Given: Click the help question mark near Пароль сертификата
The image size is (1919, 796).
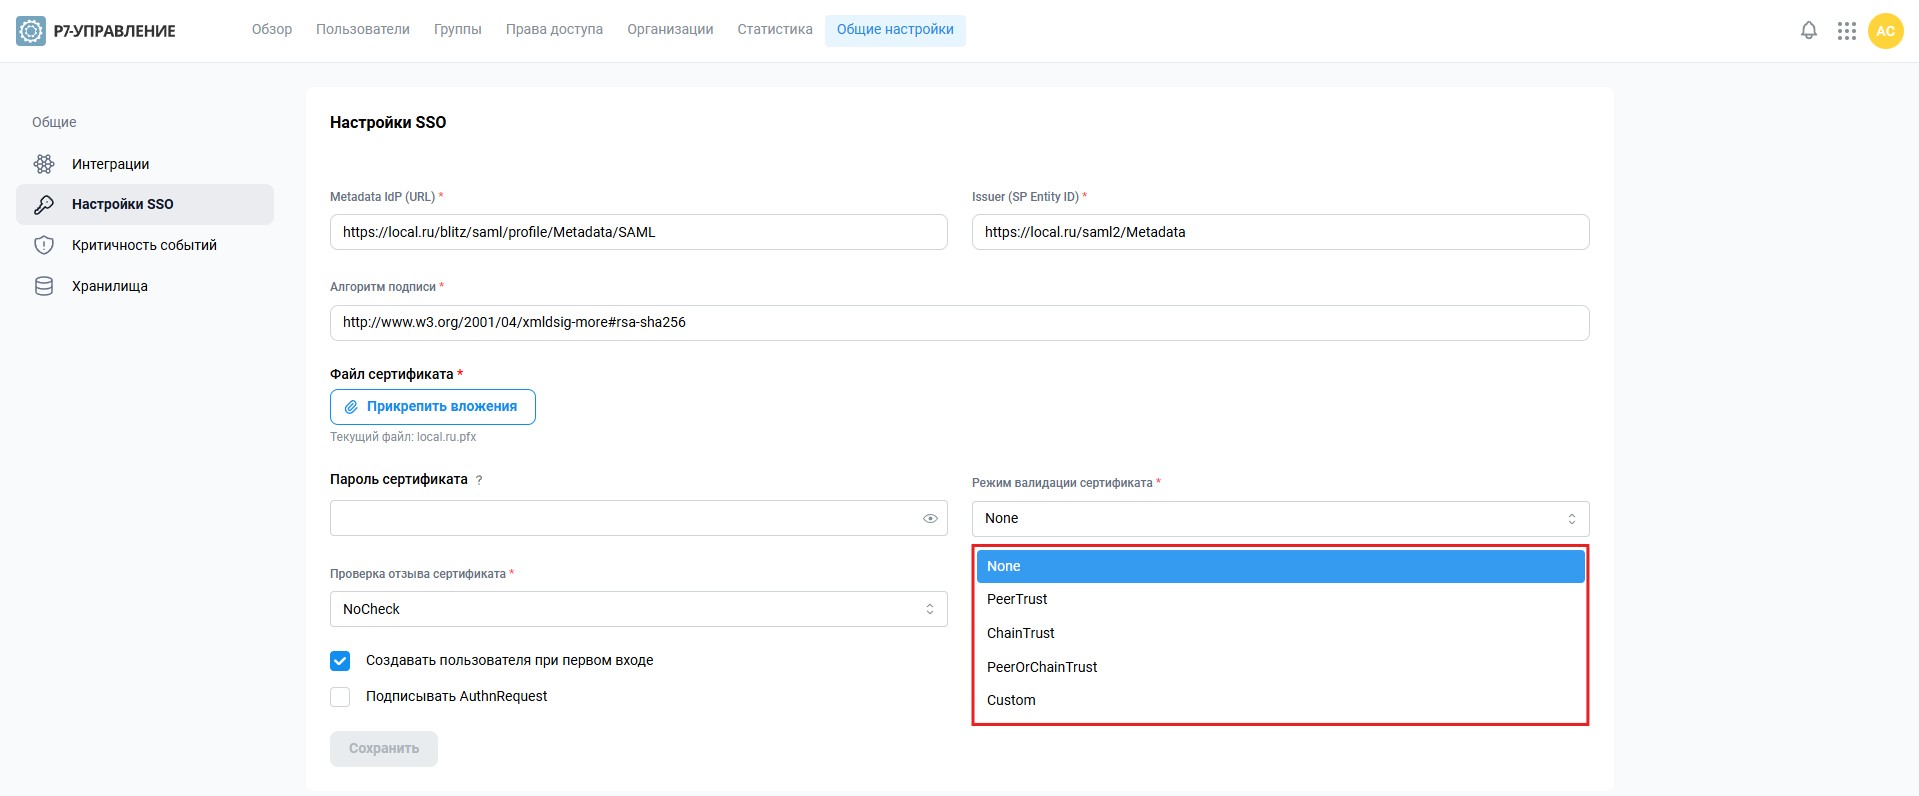Looking at the screenshot, I should (479, 480).
